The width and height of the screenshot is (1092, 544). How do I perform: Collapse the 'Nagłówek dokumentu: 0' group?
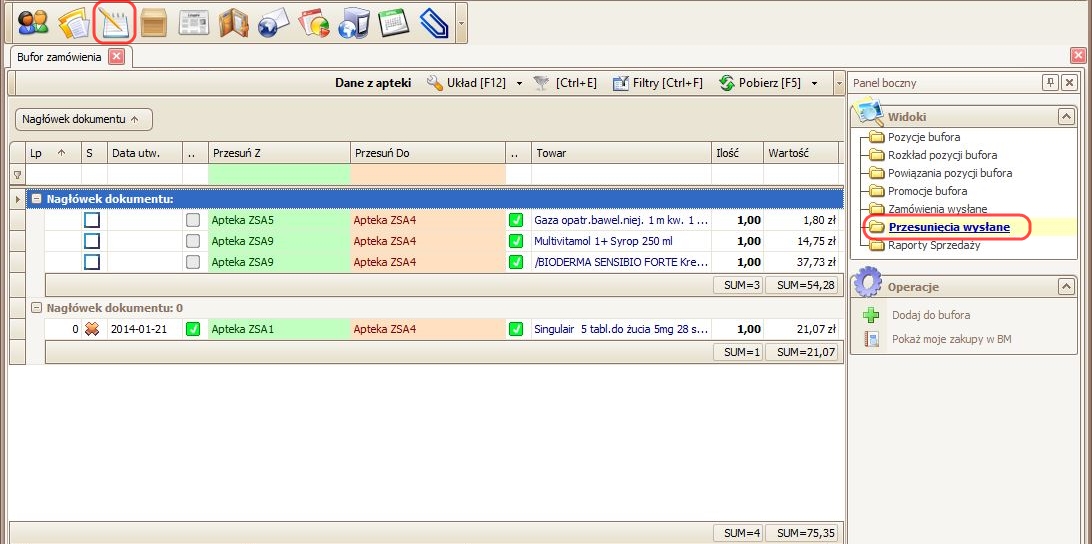[36, 308]
